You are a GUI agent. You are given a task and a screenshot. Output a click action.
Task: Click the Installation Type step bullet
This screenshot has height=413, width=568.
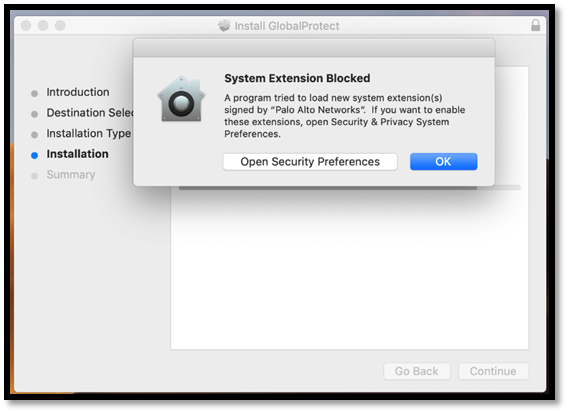coord(34,135)
